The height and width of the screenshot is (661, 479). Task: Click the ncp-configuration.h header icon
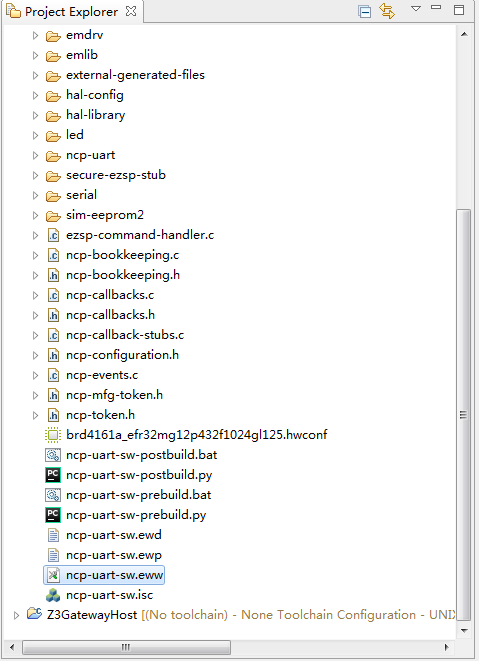tap(53, 355)
